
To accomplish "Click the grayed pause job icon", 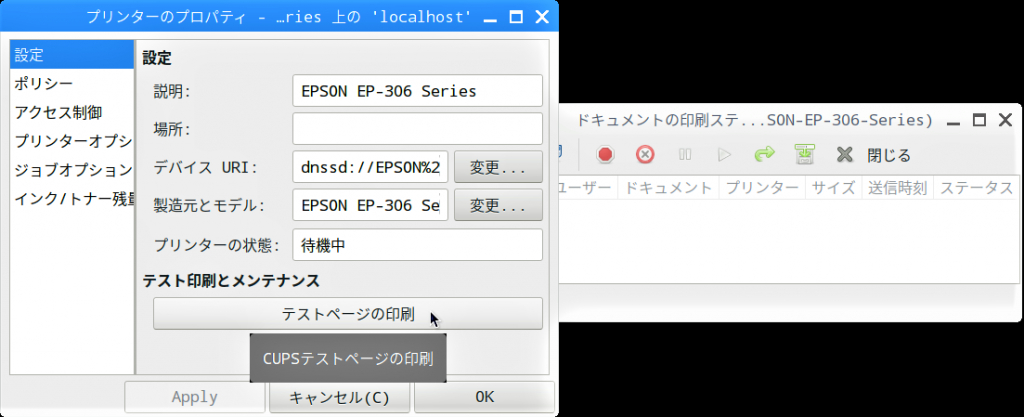I will [685, 155].
